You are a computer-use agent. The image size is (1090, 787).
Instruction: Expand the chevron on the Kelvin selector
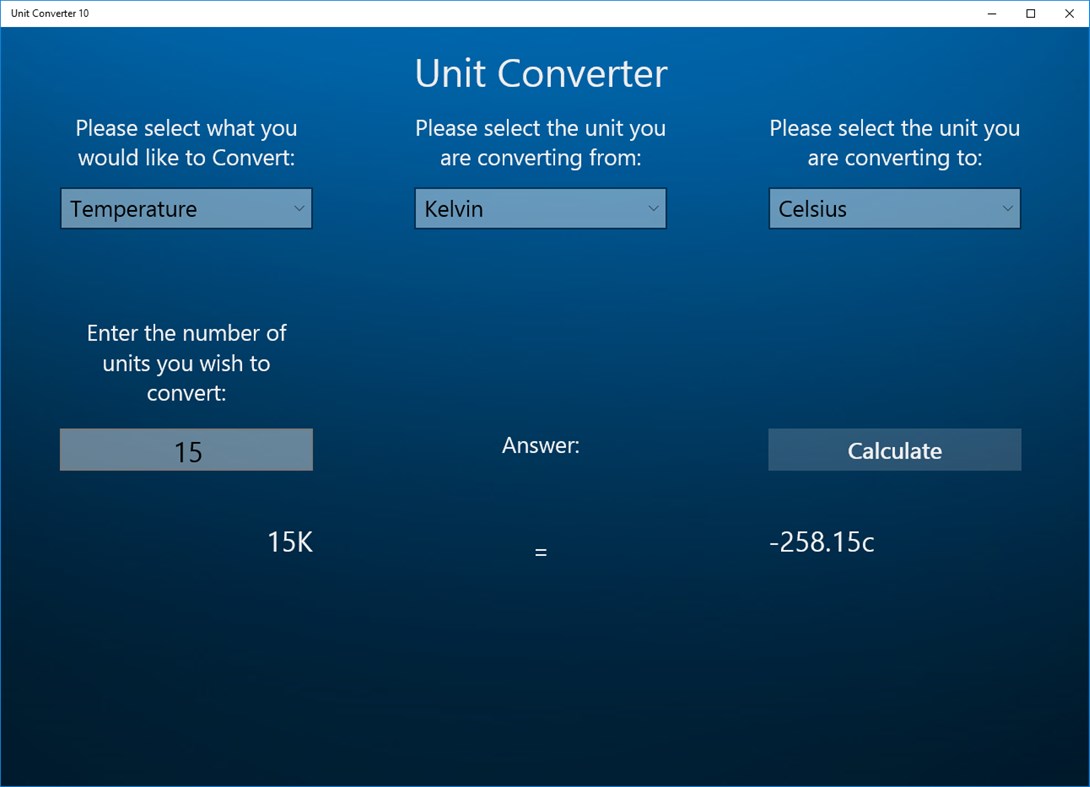click(x=653, y=208)
